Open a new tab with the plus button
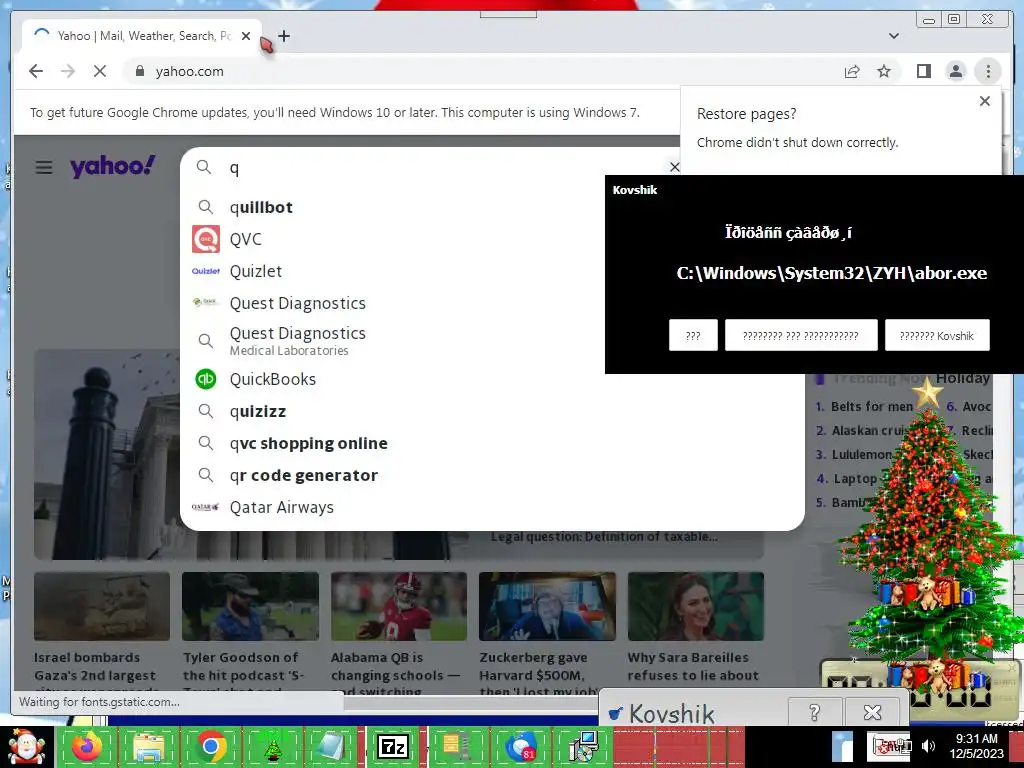Viewport: 1024px width, 768px height. tap(283, 36)
